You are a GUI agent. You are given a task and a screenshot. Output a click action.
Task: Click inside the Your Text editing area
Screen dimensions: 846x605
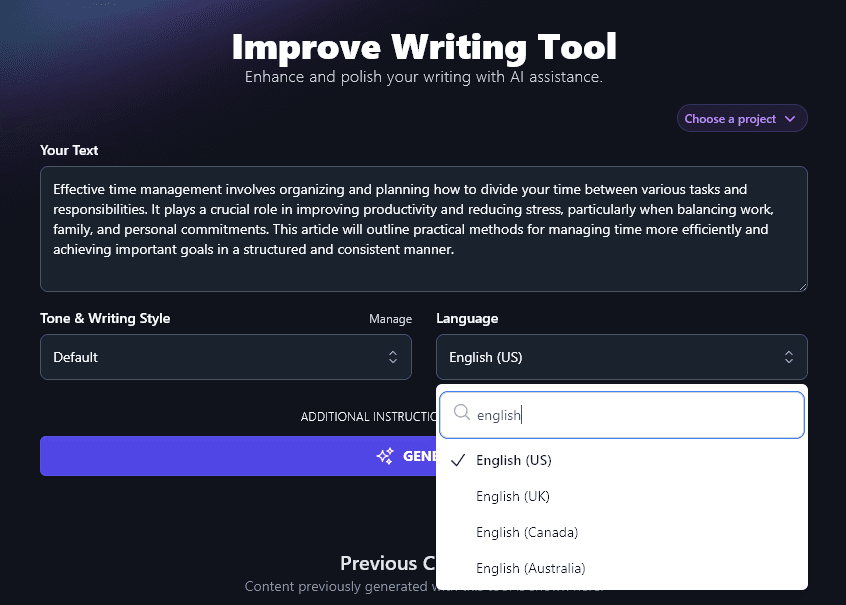click(423, 228)
